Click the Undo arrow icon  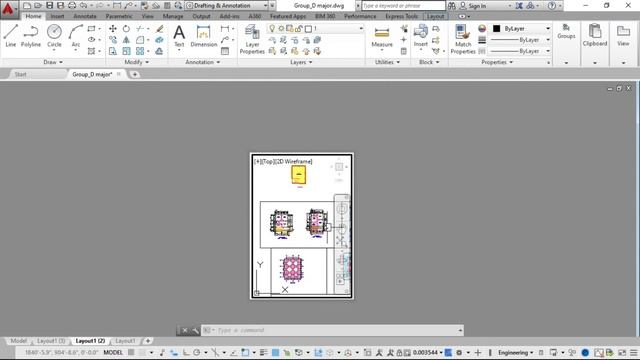coord(83,6)
